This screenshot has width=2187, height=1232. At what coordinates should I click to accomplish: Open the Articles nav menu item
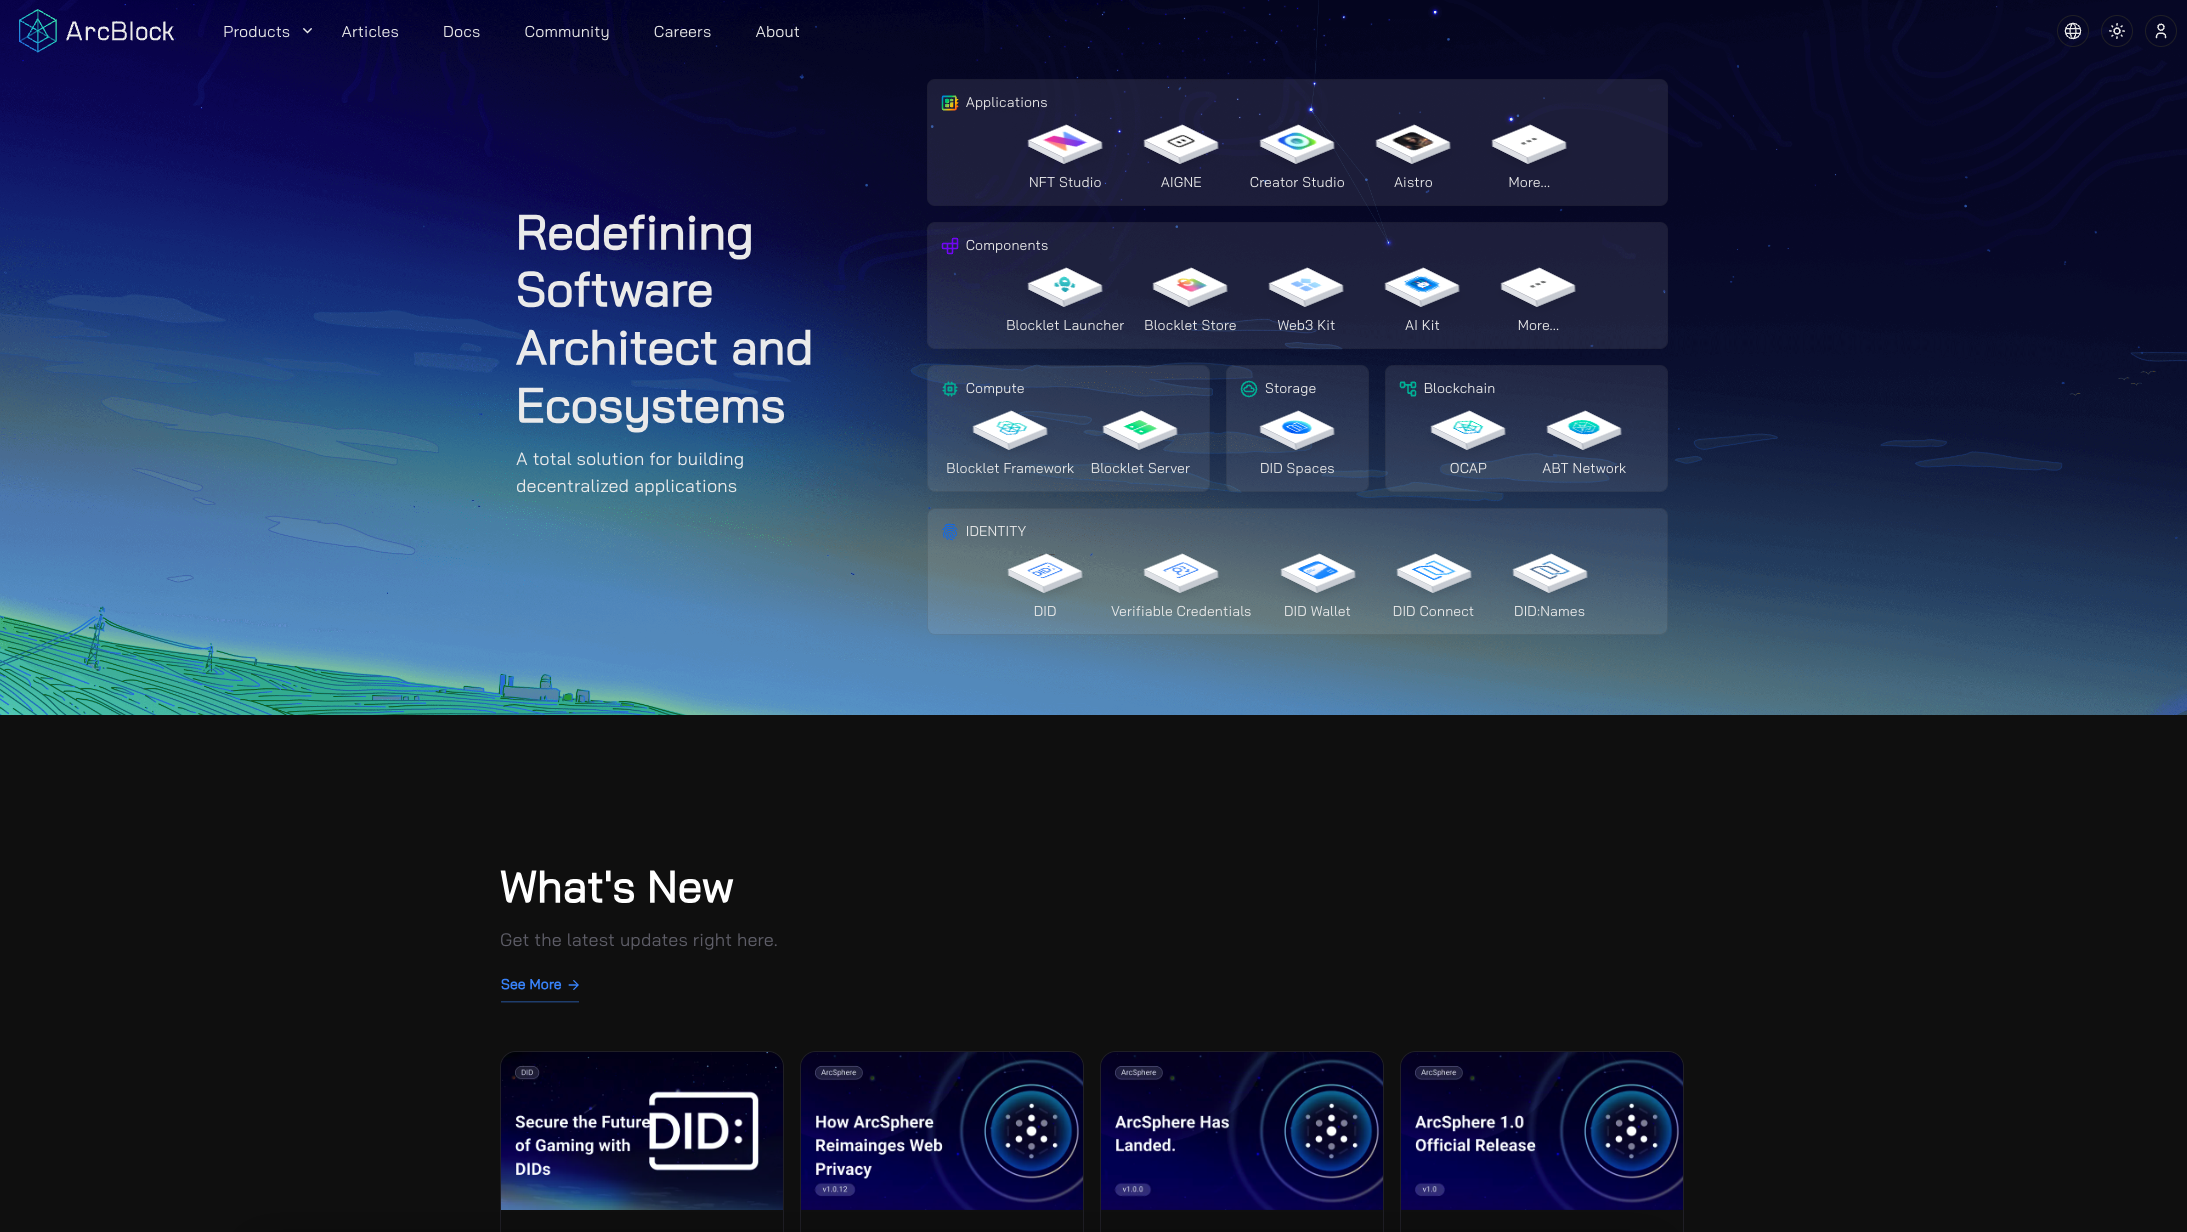369,32
